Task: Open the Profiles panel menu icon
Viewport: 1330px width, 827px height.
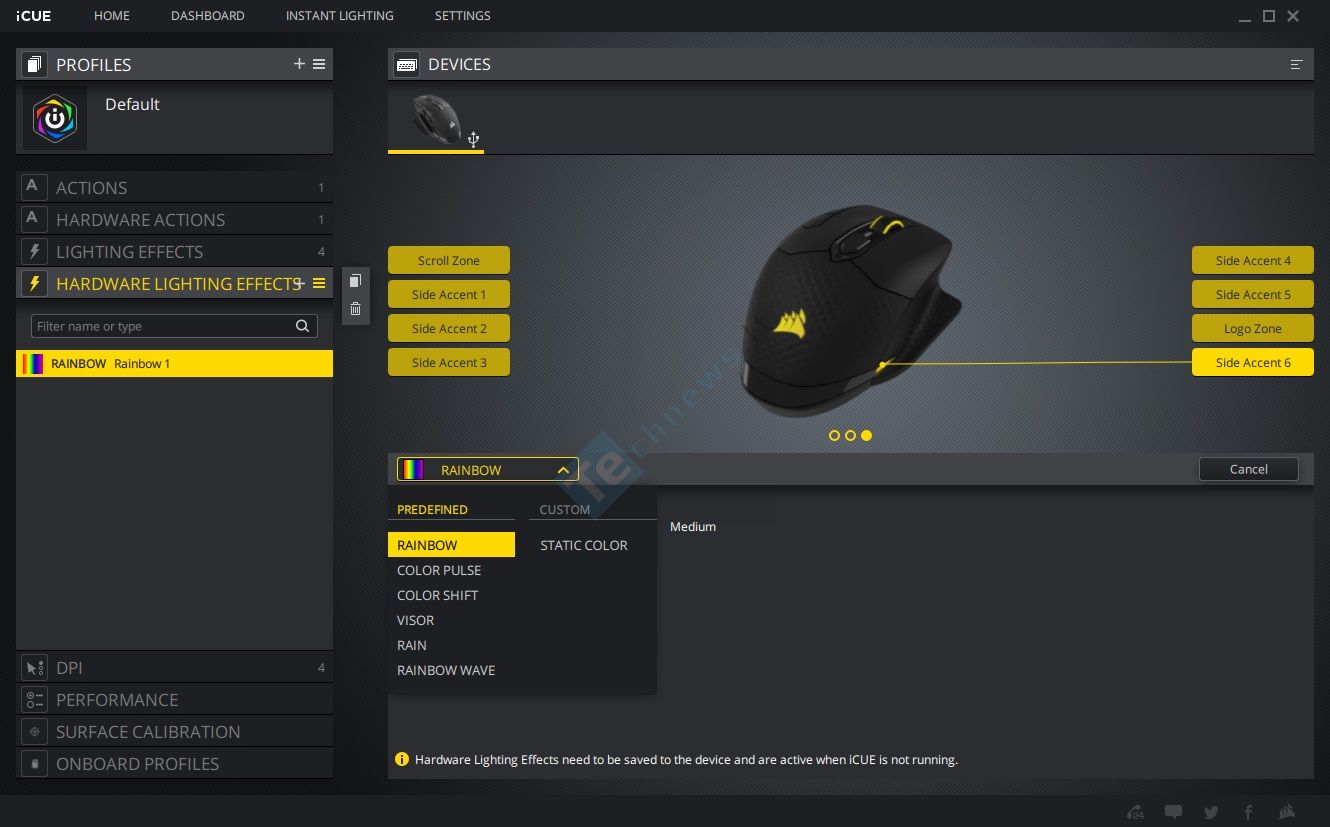Action: pyautogui.click(x=319, y=64)
